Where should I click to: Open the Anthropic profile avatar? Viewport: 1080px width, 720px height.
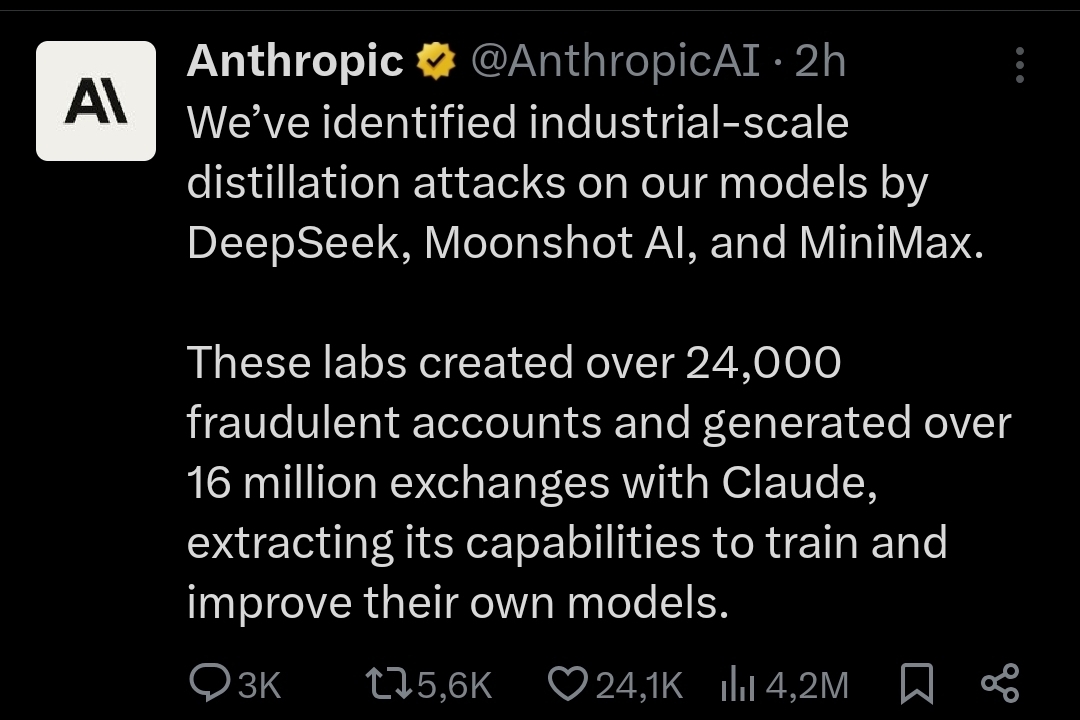96,101
